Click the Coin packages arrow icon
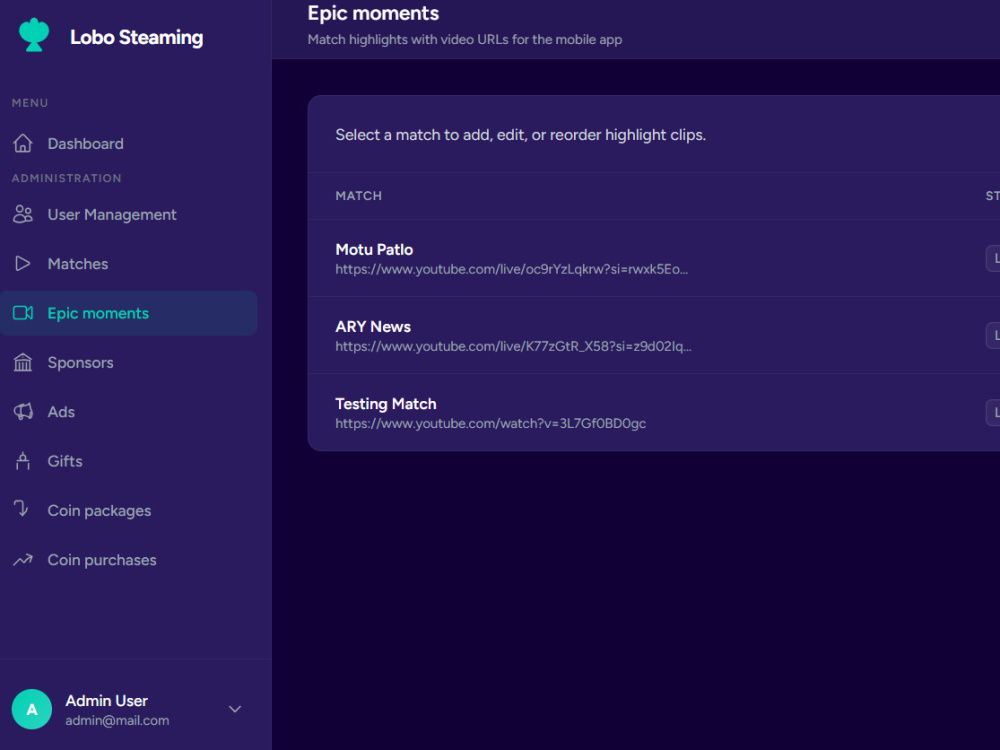The width and height of the screenshot is (1000, 750). (21, 508)
